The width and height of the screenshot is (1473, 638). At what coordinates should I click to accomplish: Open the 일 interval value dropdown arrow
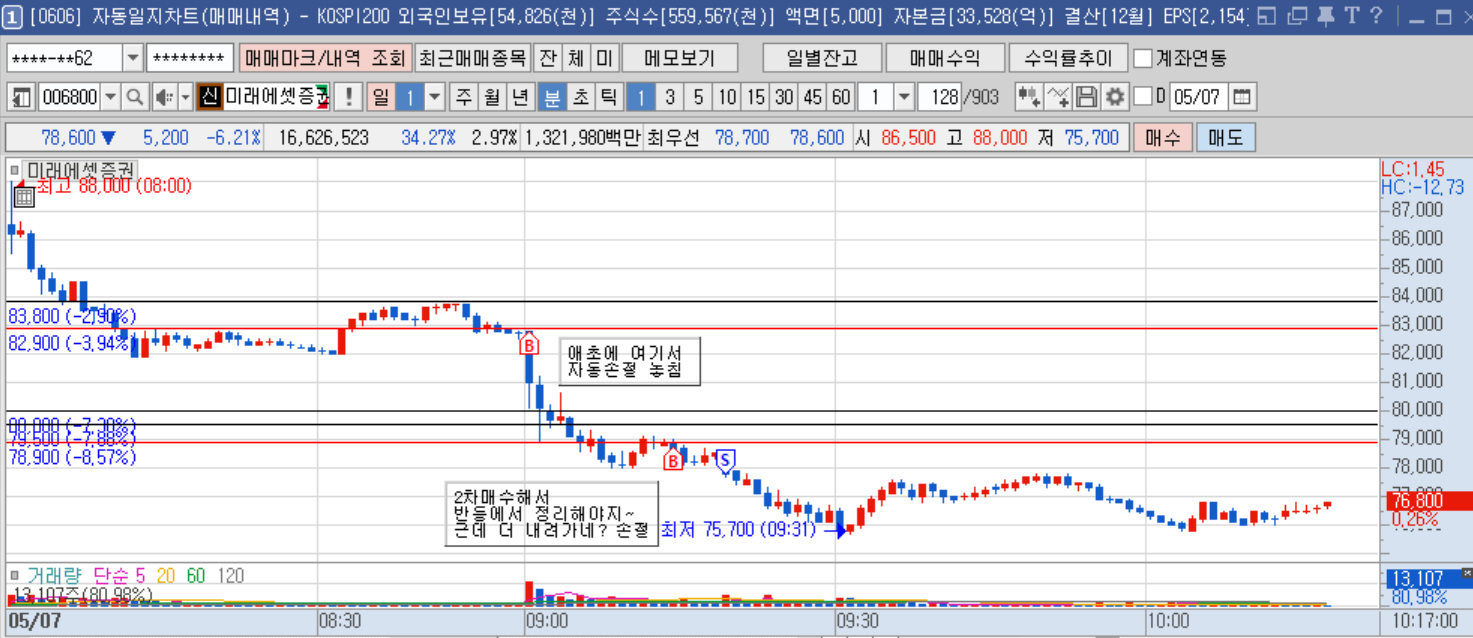tap(435, 97)
